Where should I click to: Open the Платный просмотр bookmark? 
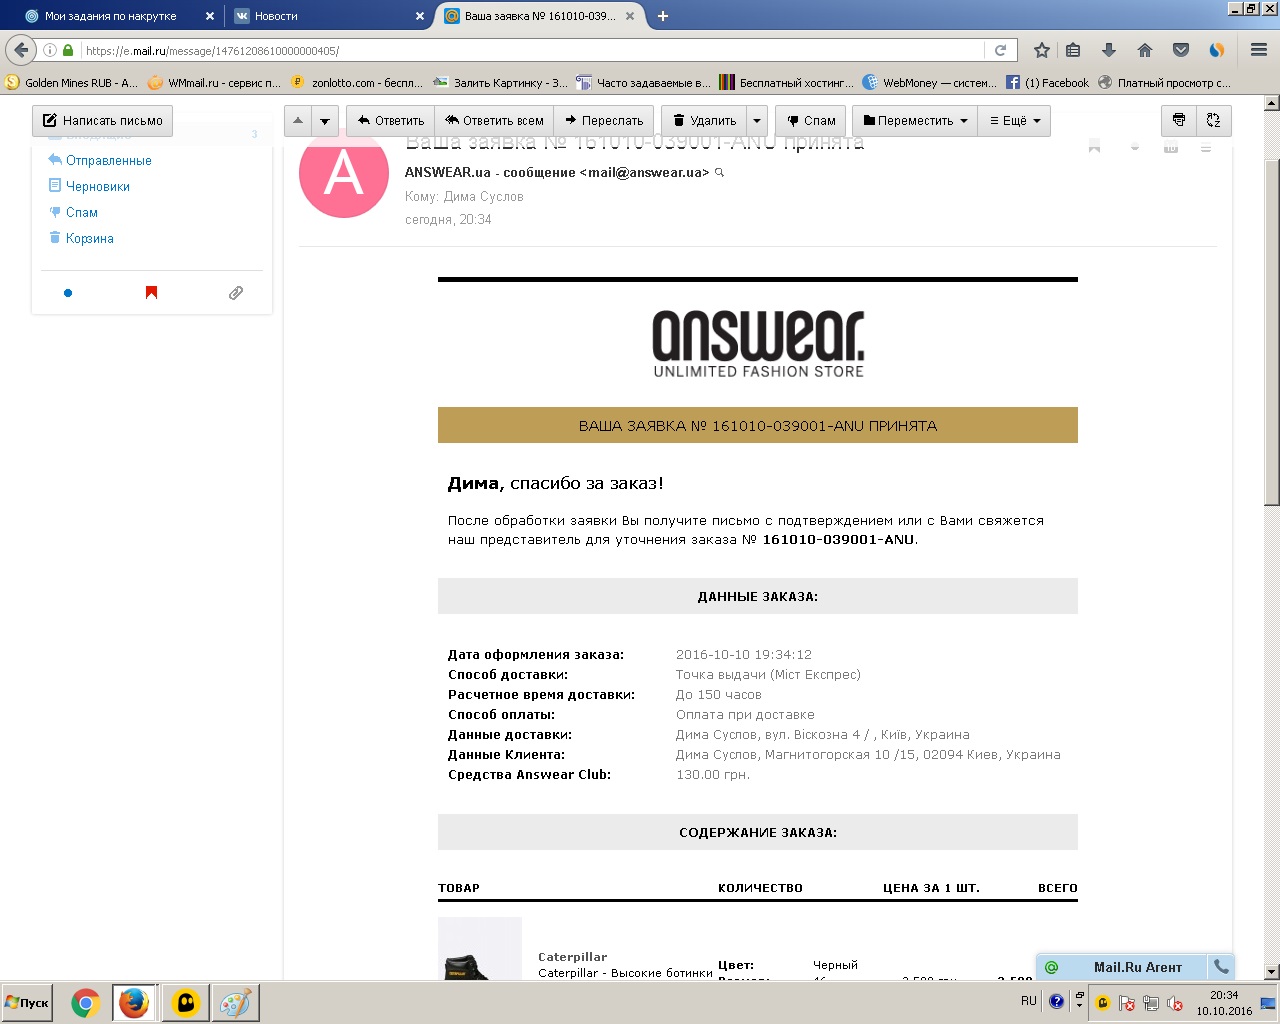(x=1164, y=83)
